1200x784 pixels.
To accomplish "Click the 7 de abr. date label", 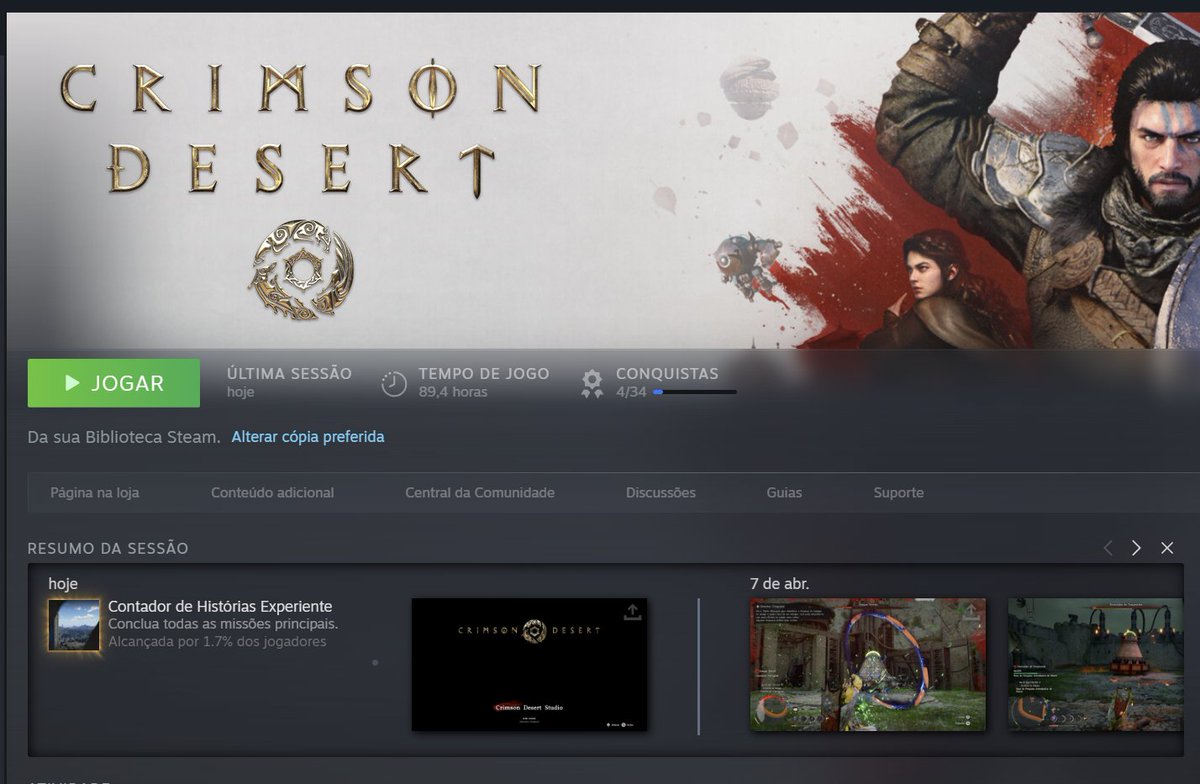I will tap(780, 584).
